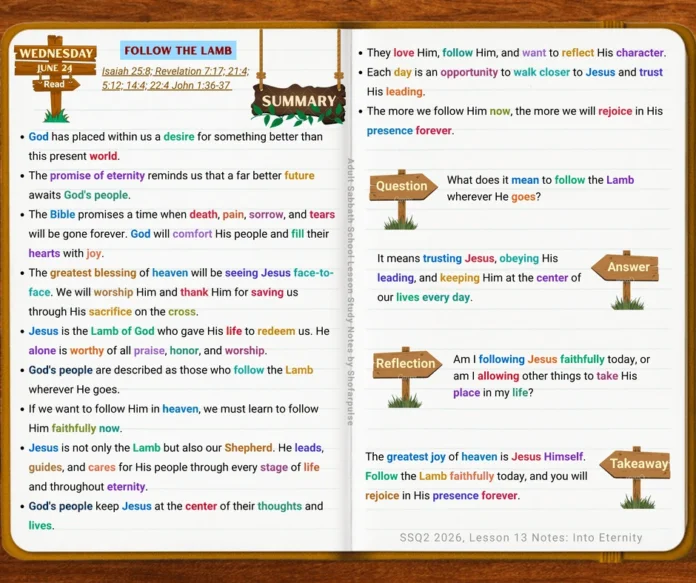Click the line starting 'The greatest blessing of heaven'
This screenshot has width=696, height=583.
coord(181,273)
